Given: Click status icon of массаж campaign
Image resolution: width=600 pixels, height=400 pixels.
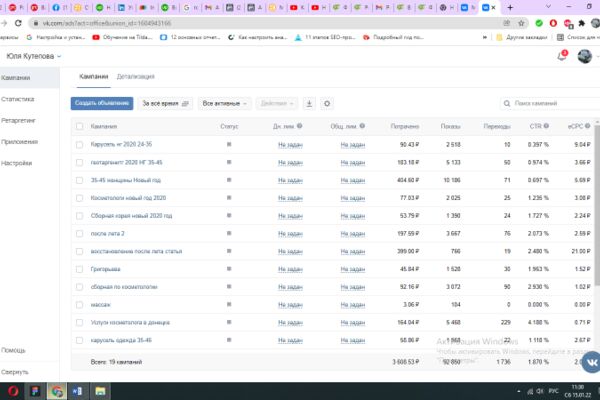Looking at the screenshot, I should click(229, 304).
